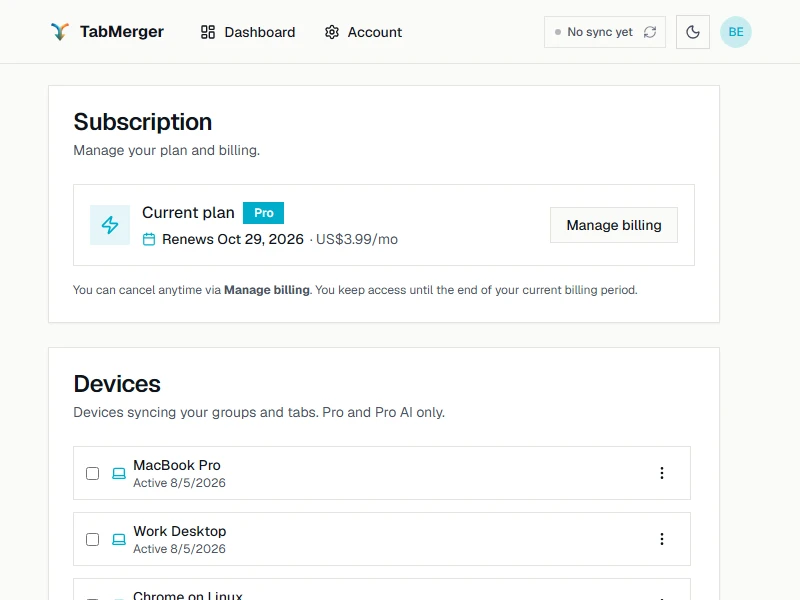Open the BE user avatar menu
This screenshot has width=800, height=600.
click(735, 32)
